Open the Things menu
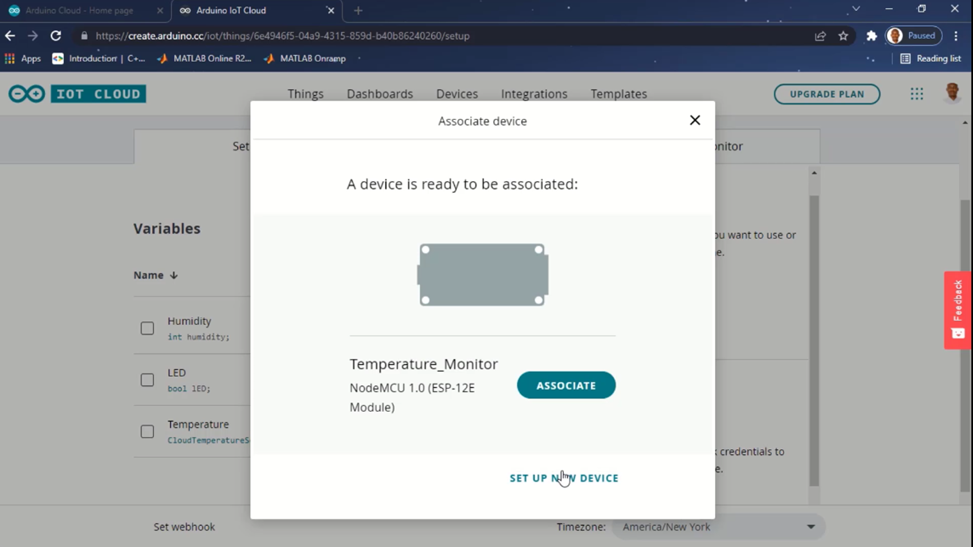This screenshot has height=547, width=973. pyautogui.click(x=305, y=94)
